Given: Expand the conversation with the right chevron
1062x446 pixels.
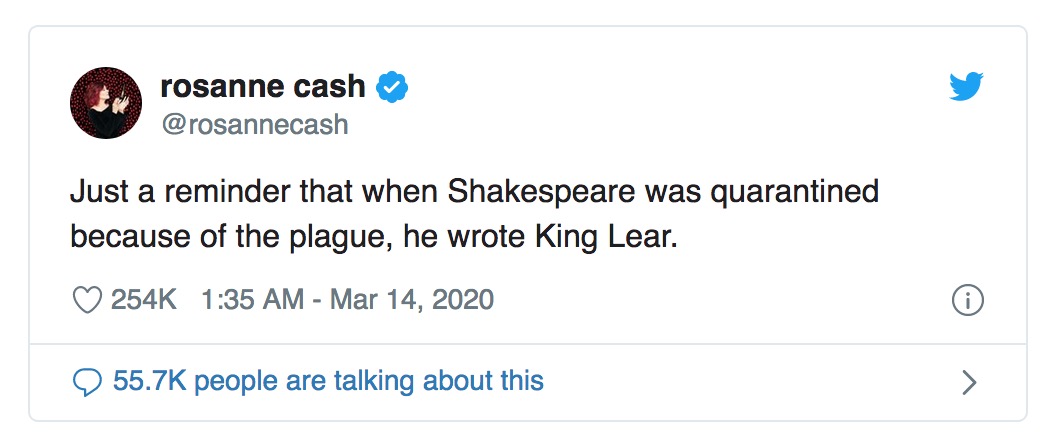Looking at the screenshot, I should (x=967, y=381).
